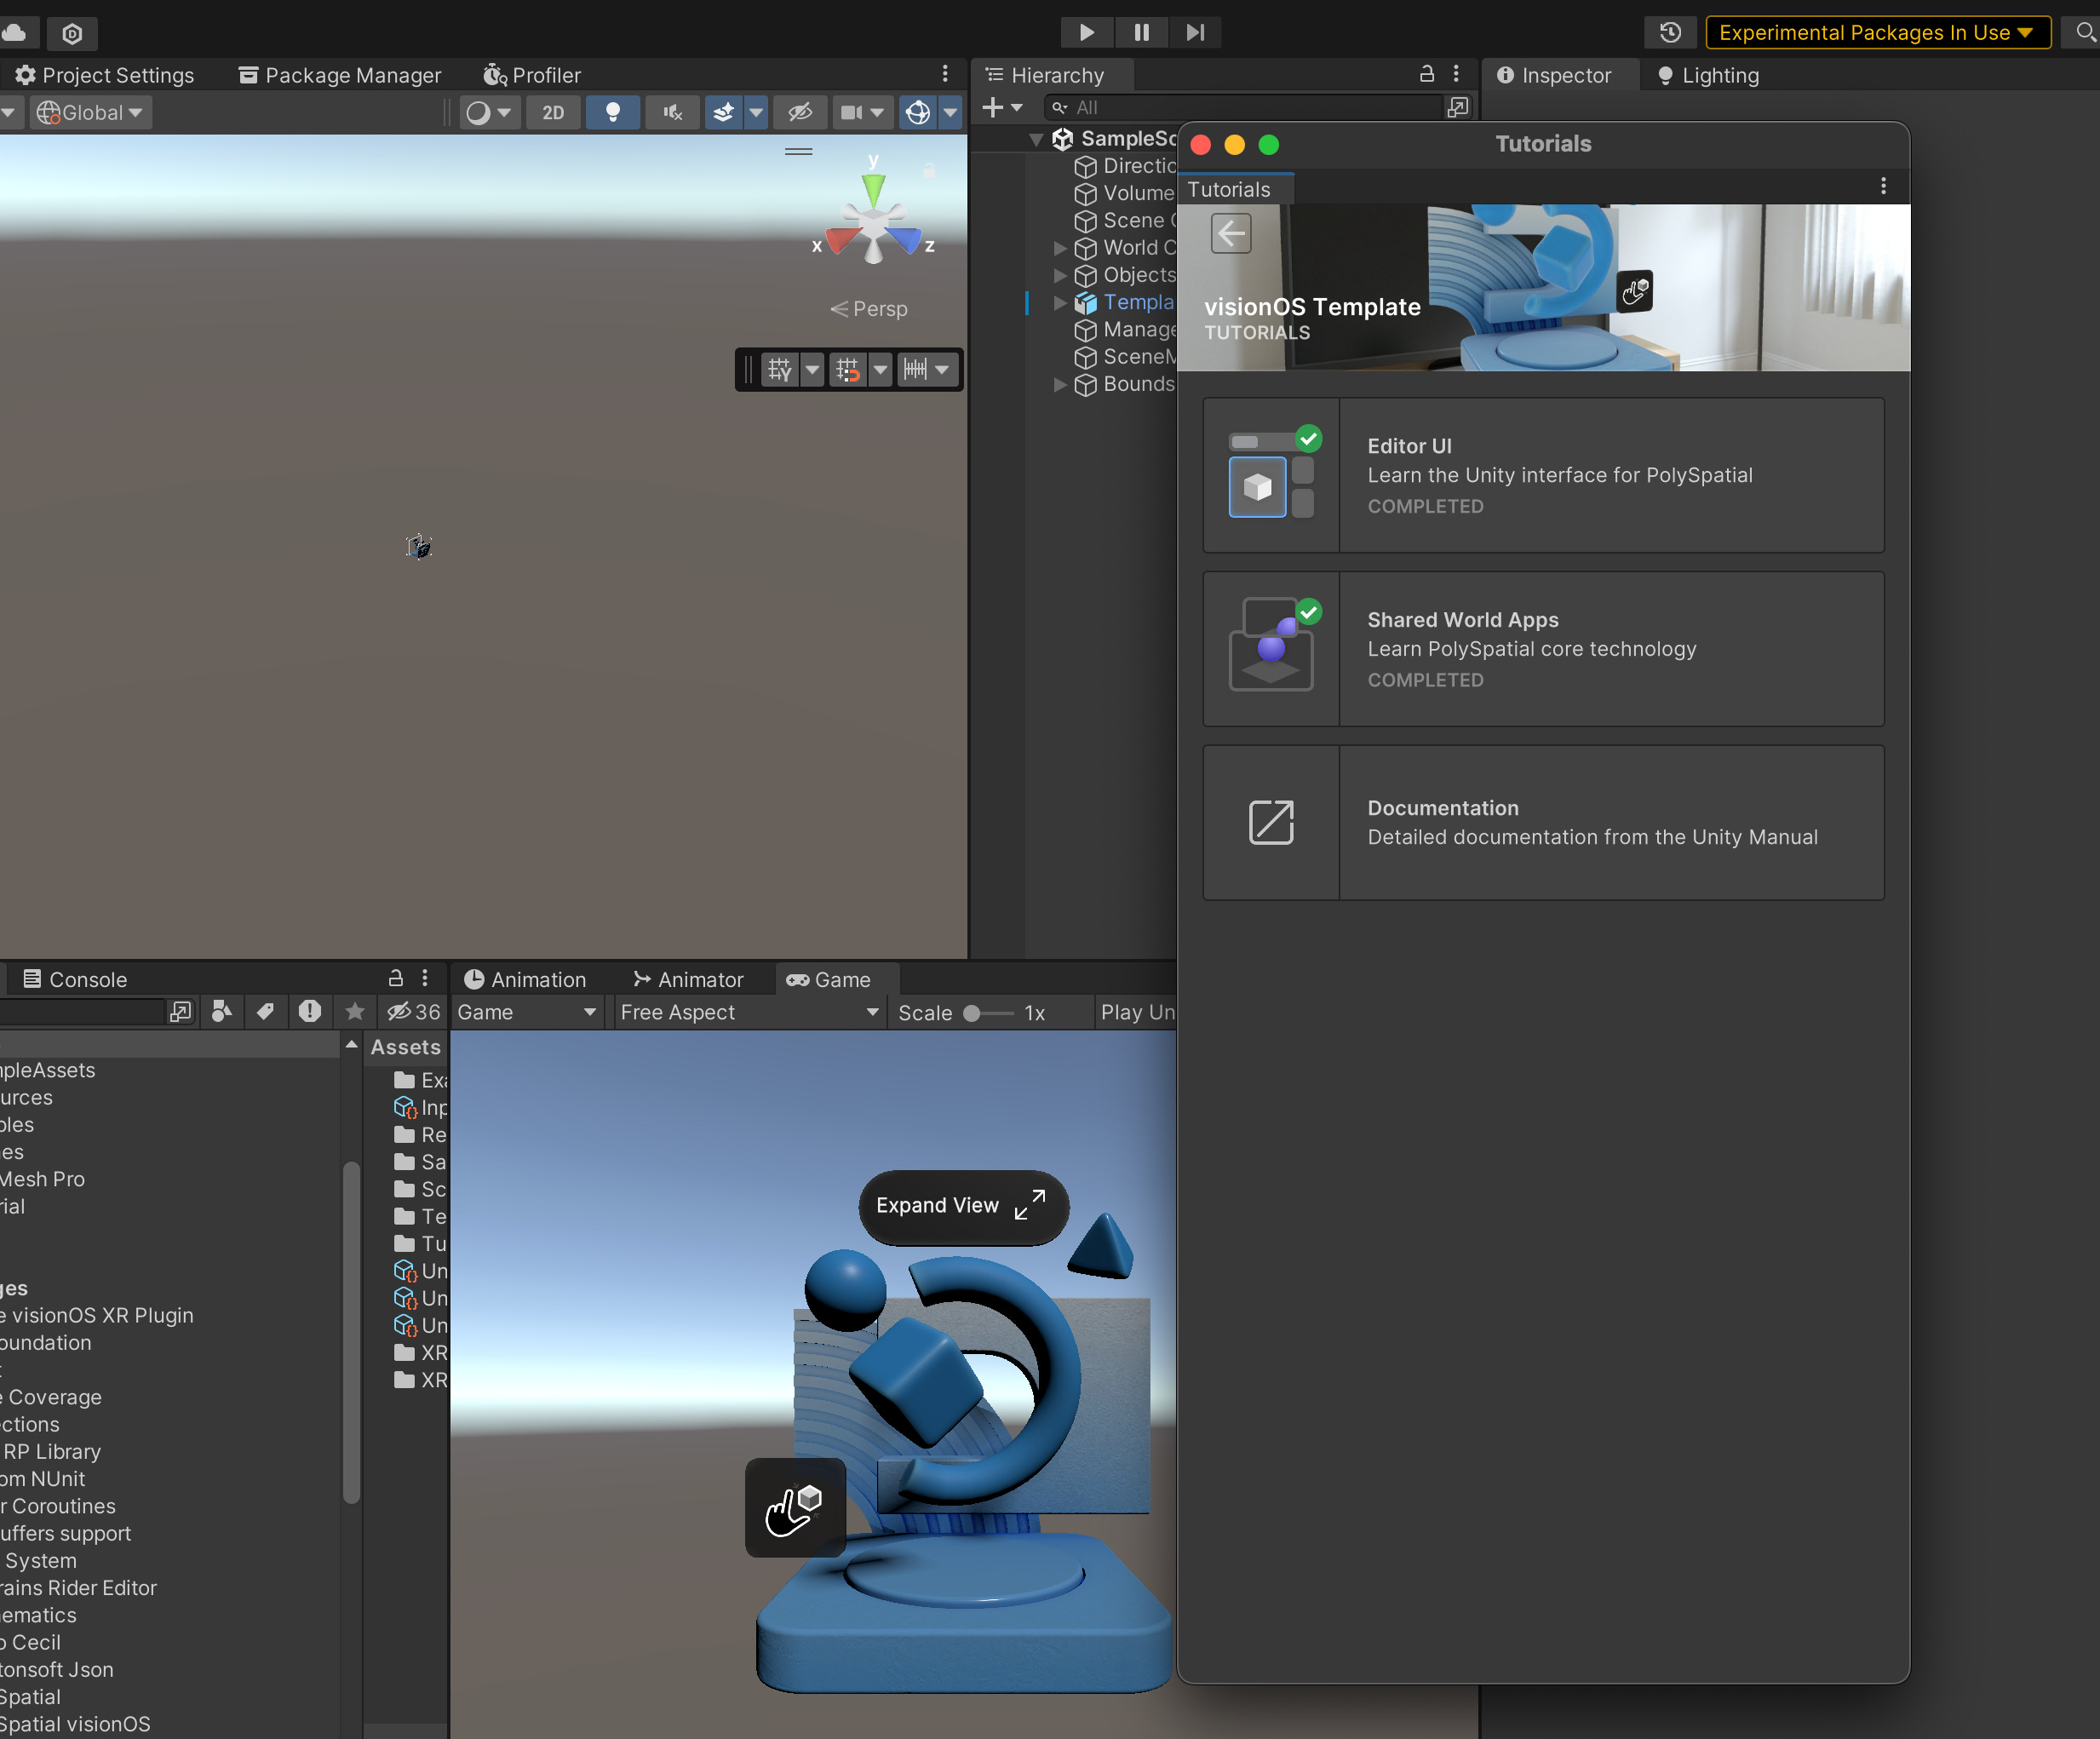Click the visionOS Template banner image
2100x1739 pixels.
1543,288
